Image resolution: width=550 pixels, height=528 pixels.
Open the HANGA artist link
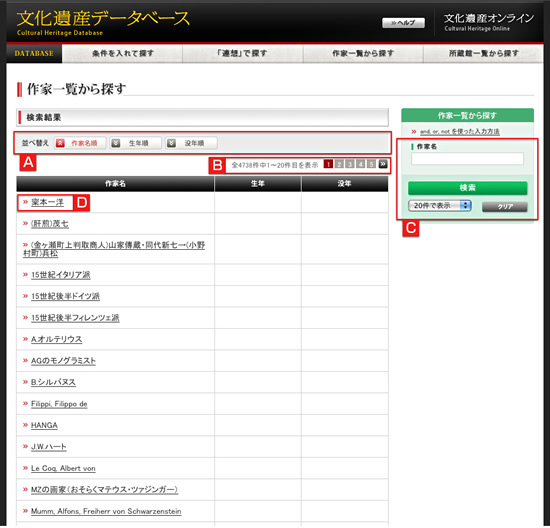point(44,425)
